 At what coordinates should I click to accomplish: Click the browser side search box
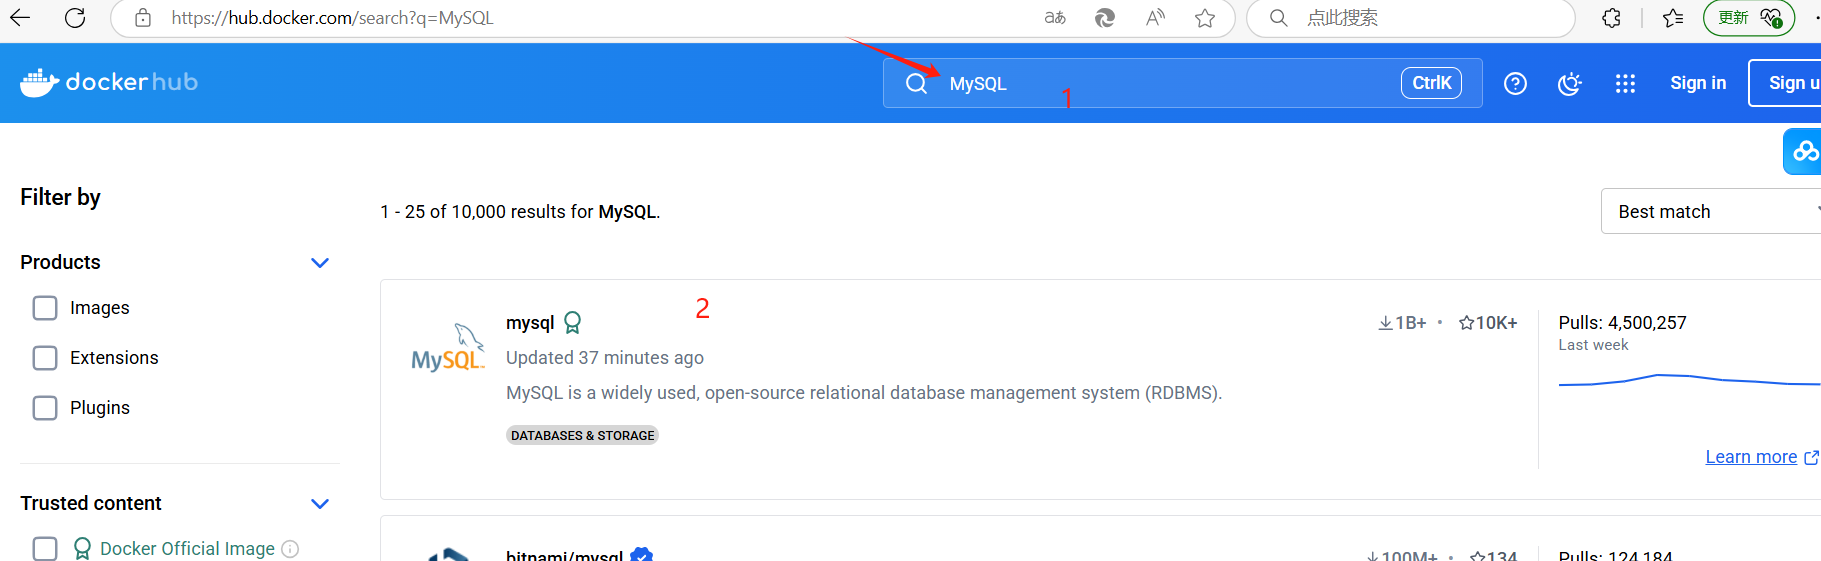pyautogui.click(x=1410, y=17)
